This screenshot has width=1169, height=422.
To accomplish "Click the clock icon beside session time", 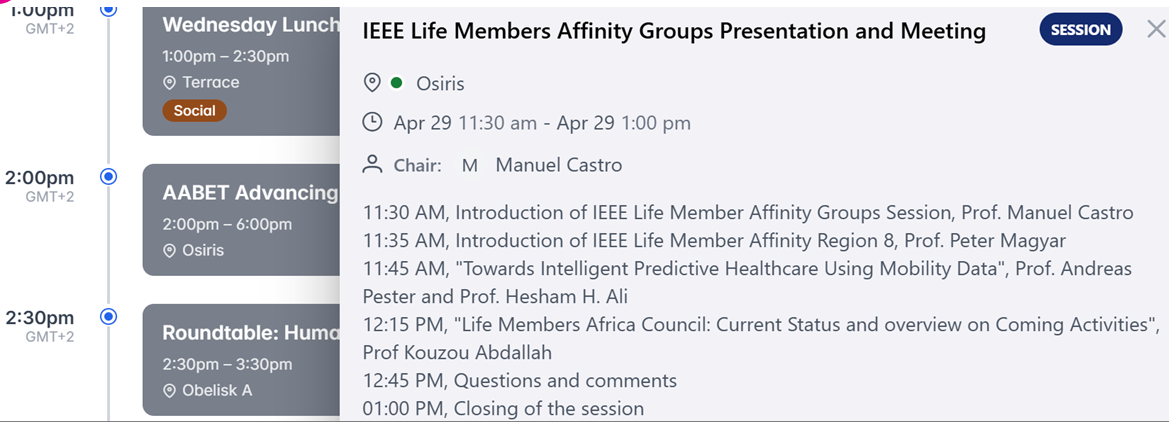I will (x=372, y=123).
